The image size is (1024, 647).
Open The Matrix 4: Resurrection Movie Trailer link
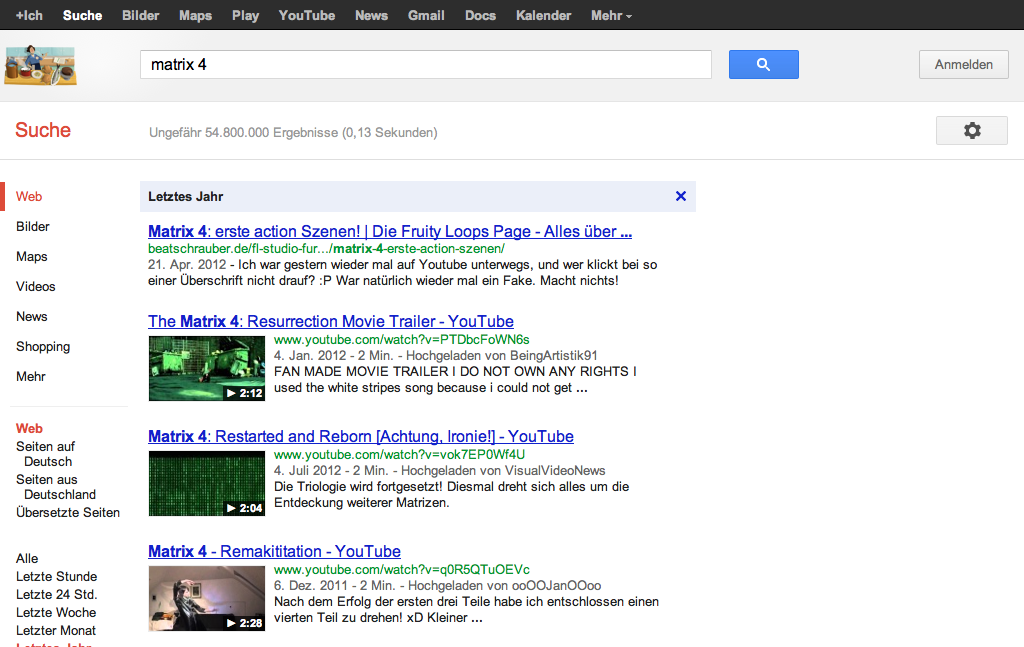(330, 321)
